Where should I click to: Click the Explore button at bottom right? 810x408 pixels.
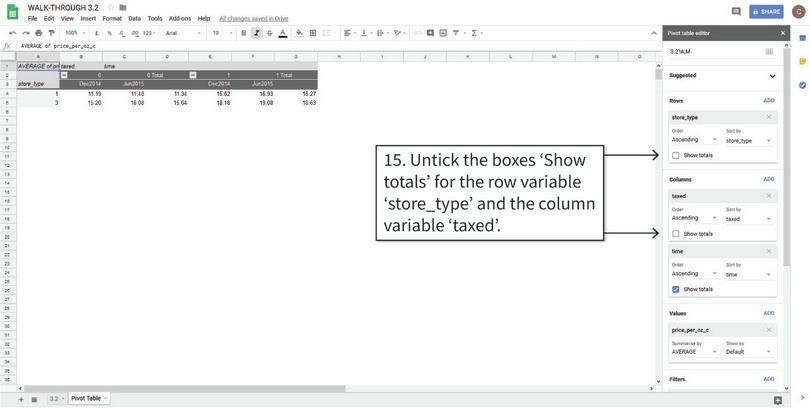click(x=778, y=400)
